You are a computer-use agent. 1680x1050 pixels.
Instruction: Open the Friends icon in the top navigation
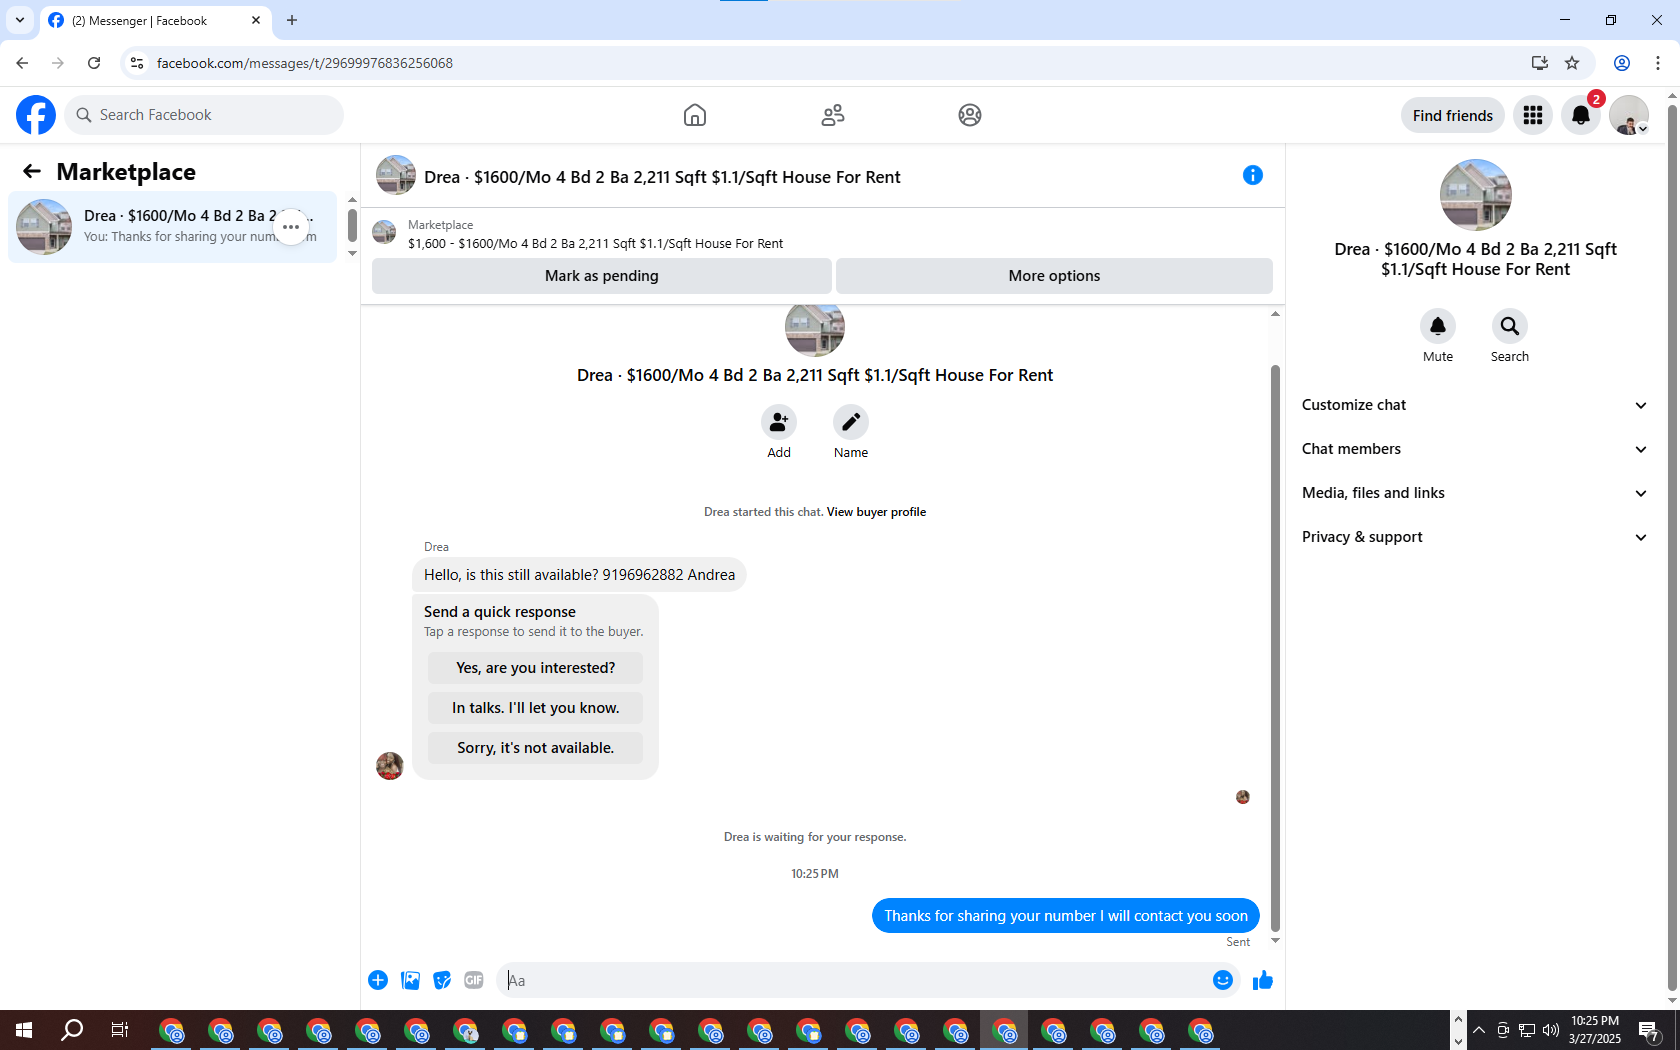(833, 115)
